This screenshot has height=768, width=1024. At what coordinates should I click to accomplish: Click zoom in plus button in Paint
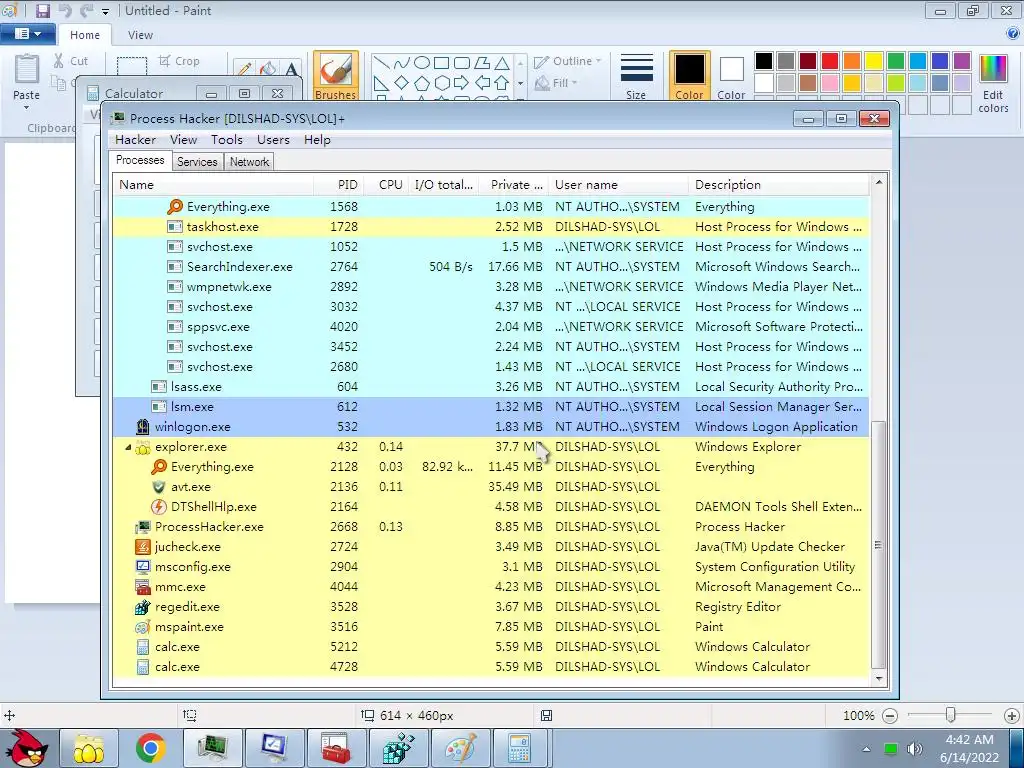[1012, 716]
